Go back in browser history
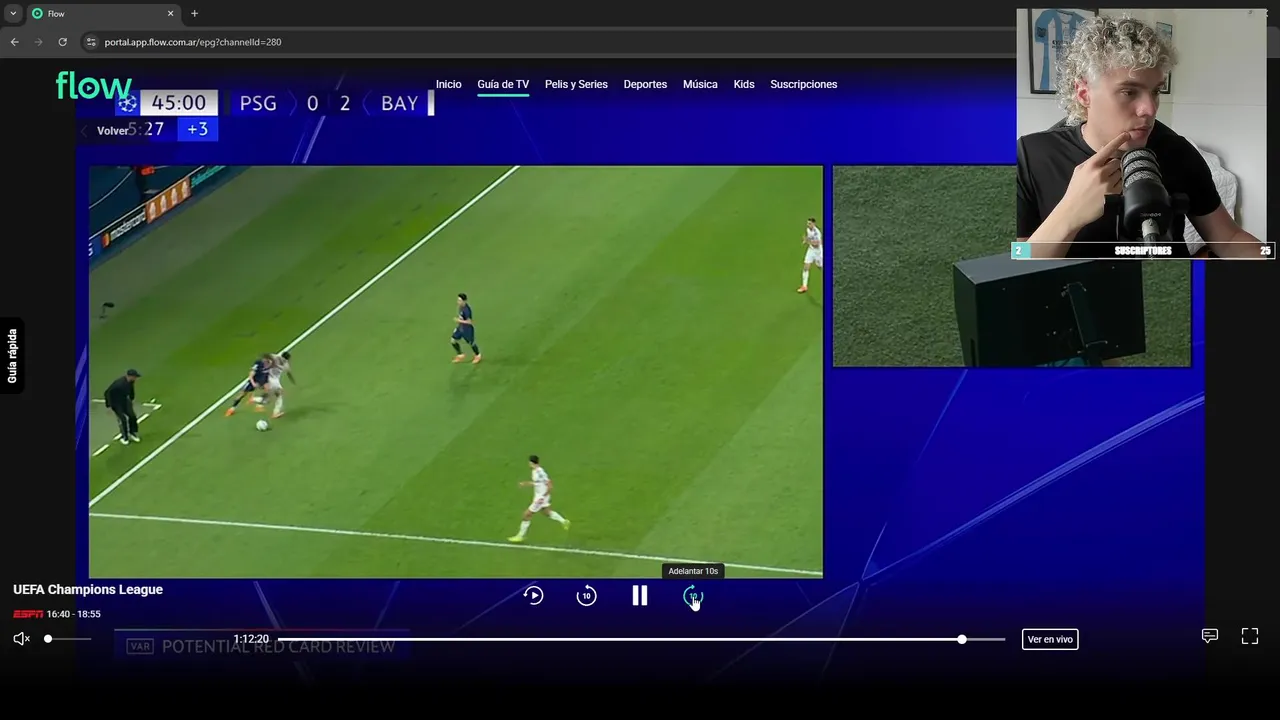The image size is (1280, 720). point(14,42)
